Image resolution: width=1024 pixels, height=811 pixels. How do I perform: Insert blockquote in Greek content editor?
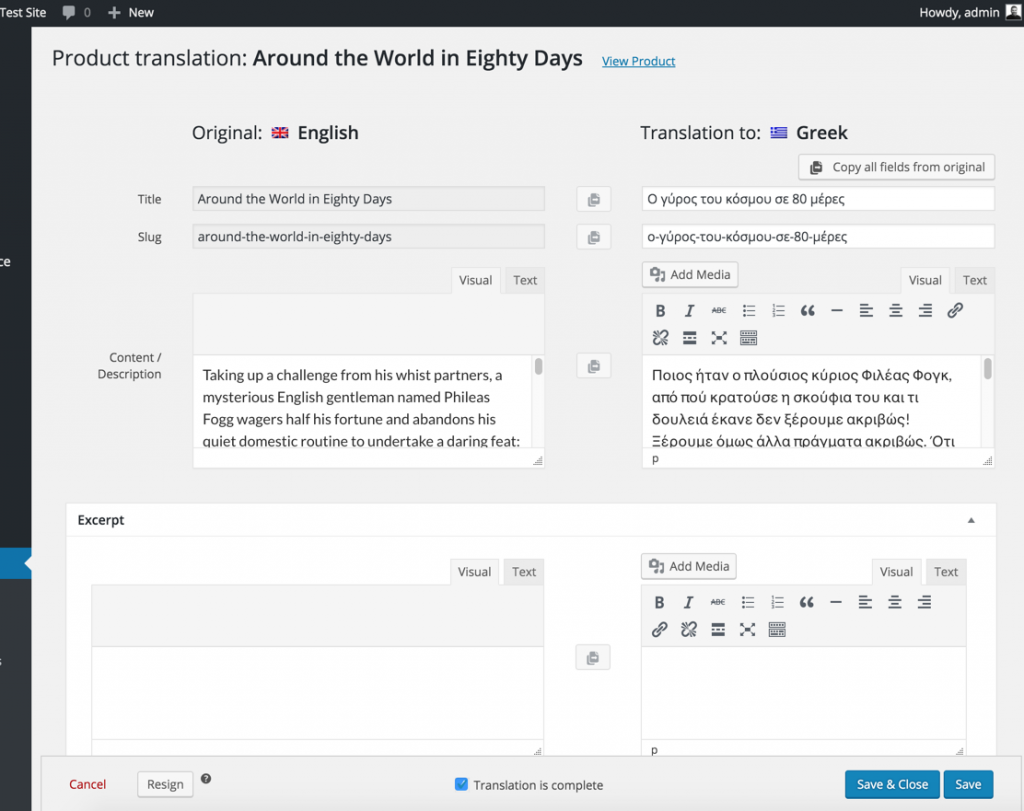[807, 311]
